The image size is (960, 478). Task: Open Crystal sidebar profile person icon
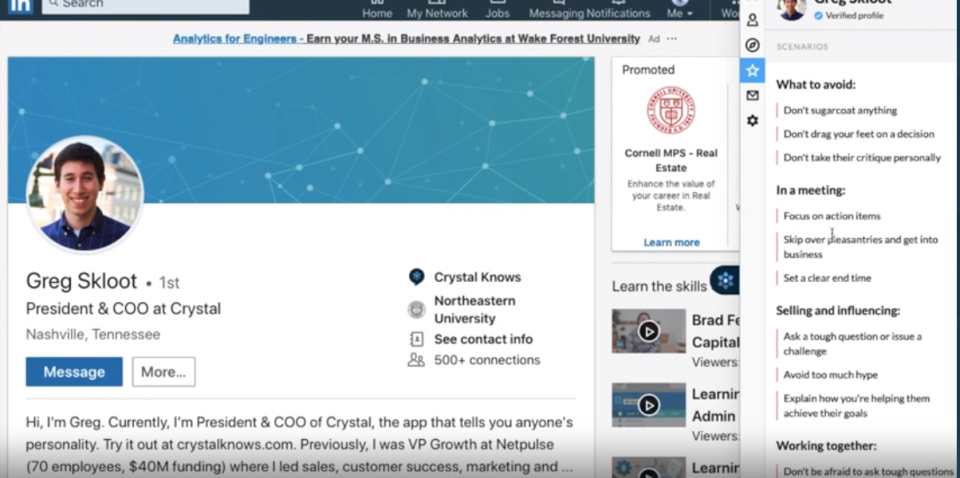(x=753, y=19)
